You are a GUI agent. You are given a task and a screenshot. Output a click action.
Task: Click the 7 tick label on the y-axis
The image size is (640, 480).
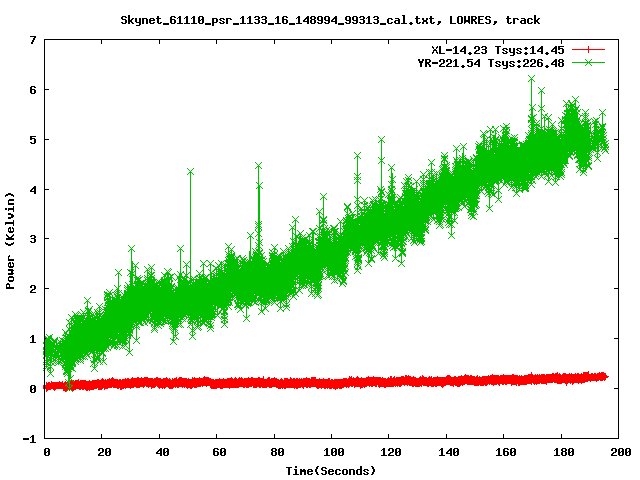pyautogui.click(x=32, y=40)
